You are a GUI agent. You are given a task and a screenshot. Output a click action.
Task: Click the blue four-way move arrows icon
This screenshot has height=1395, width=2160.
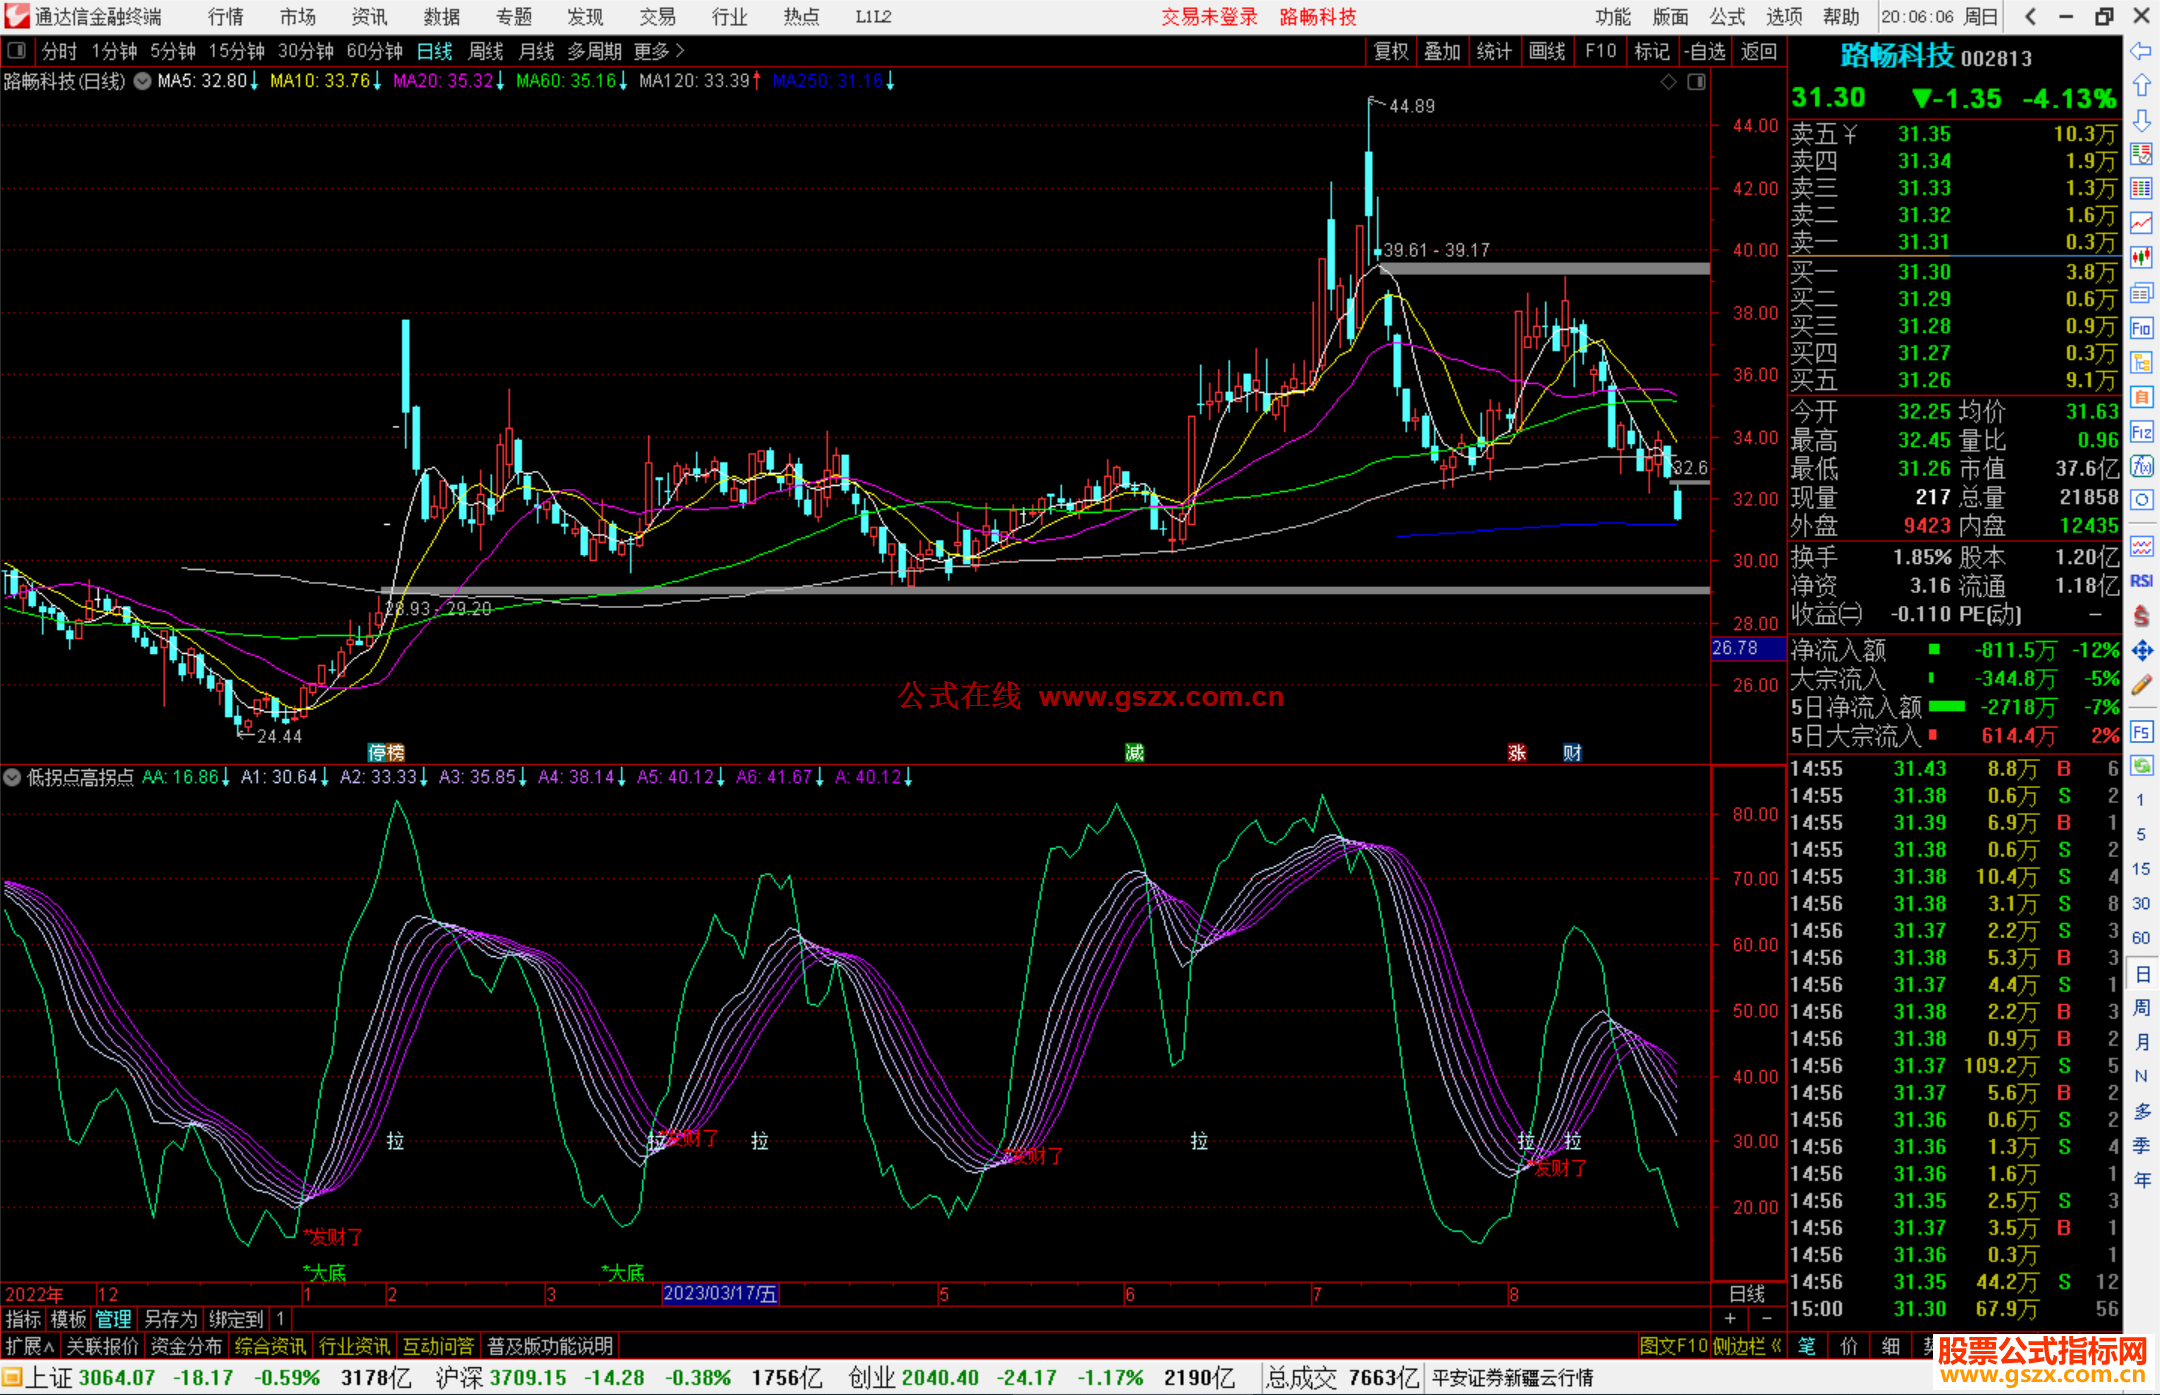pos(2141,651)
